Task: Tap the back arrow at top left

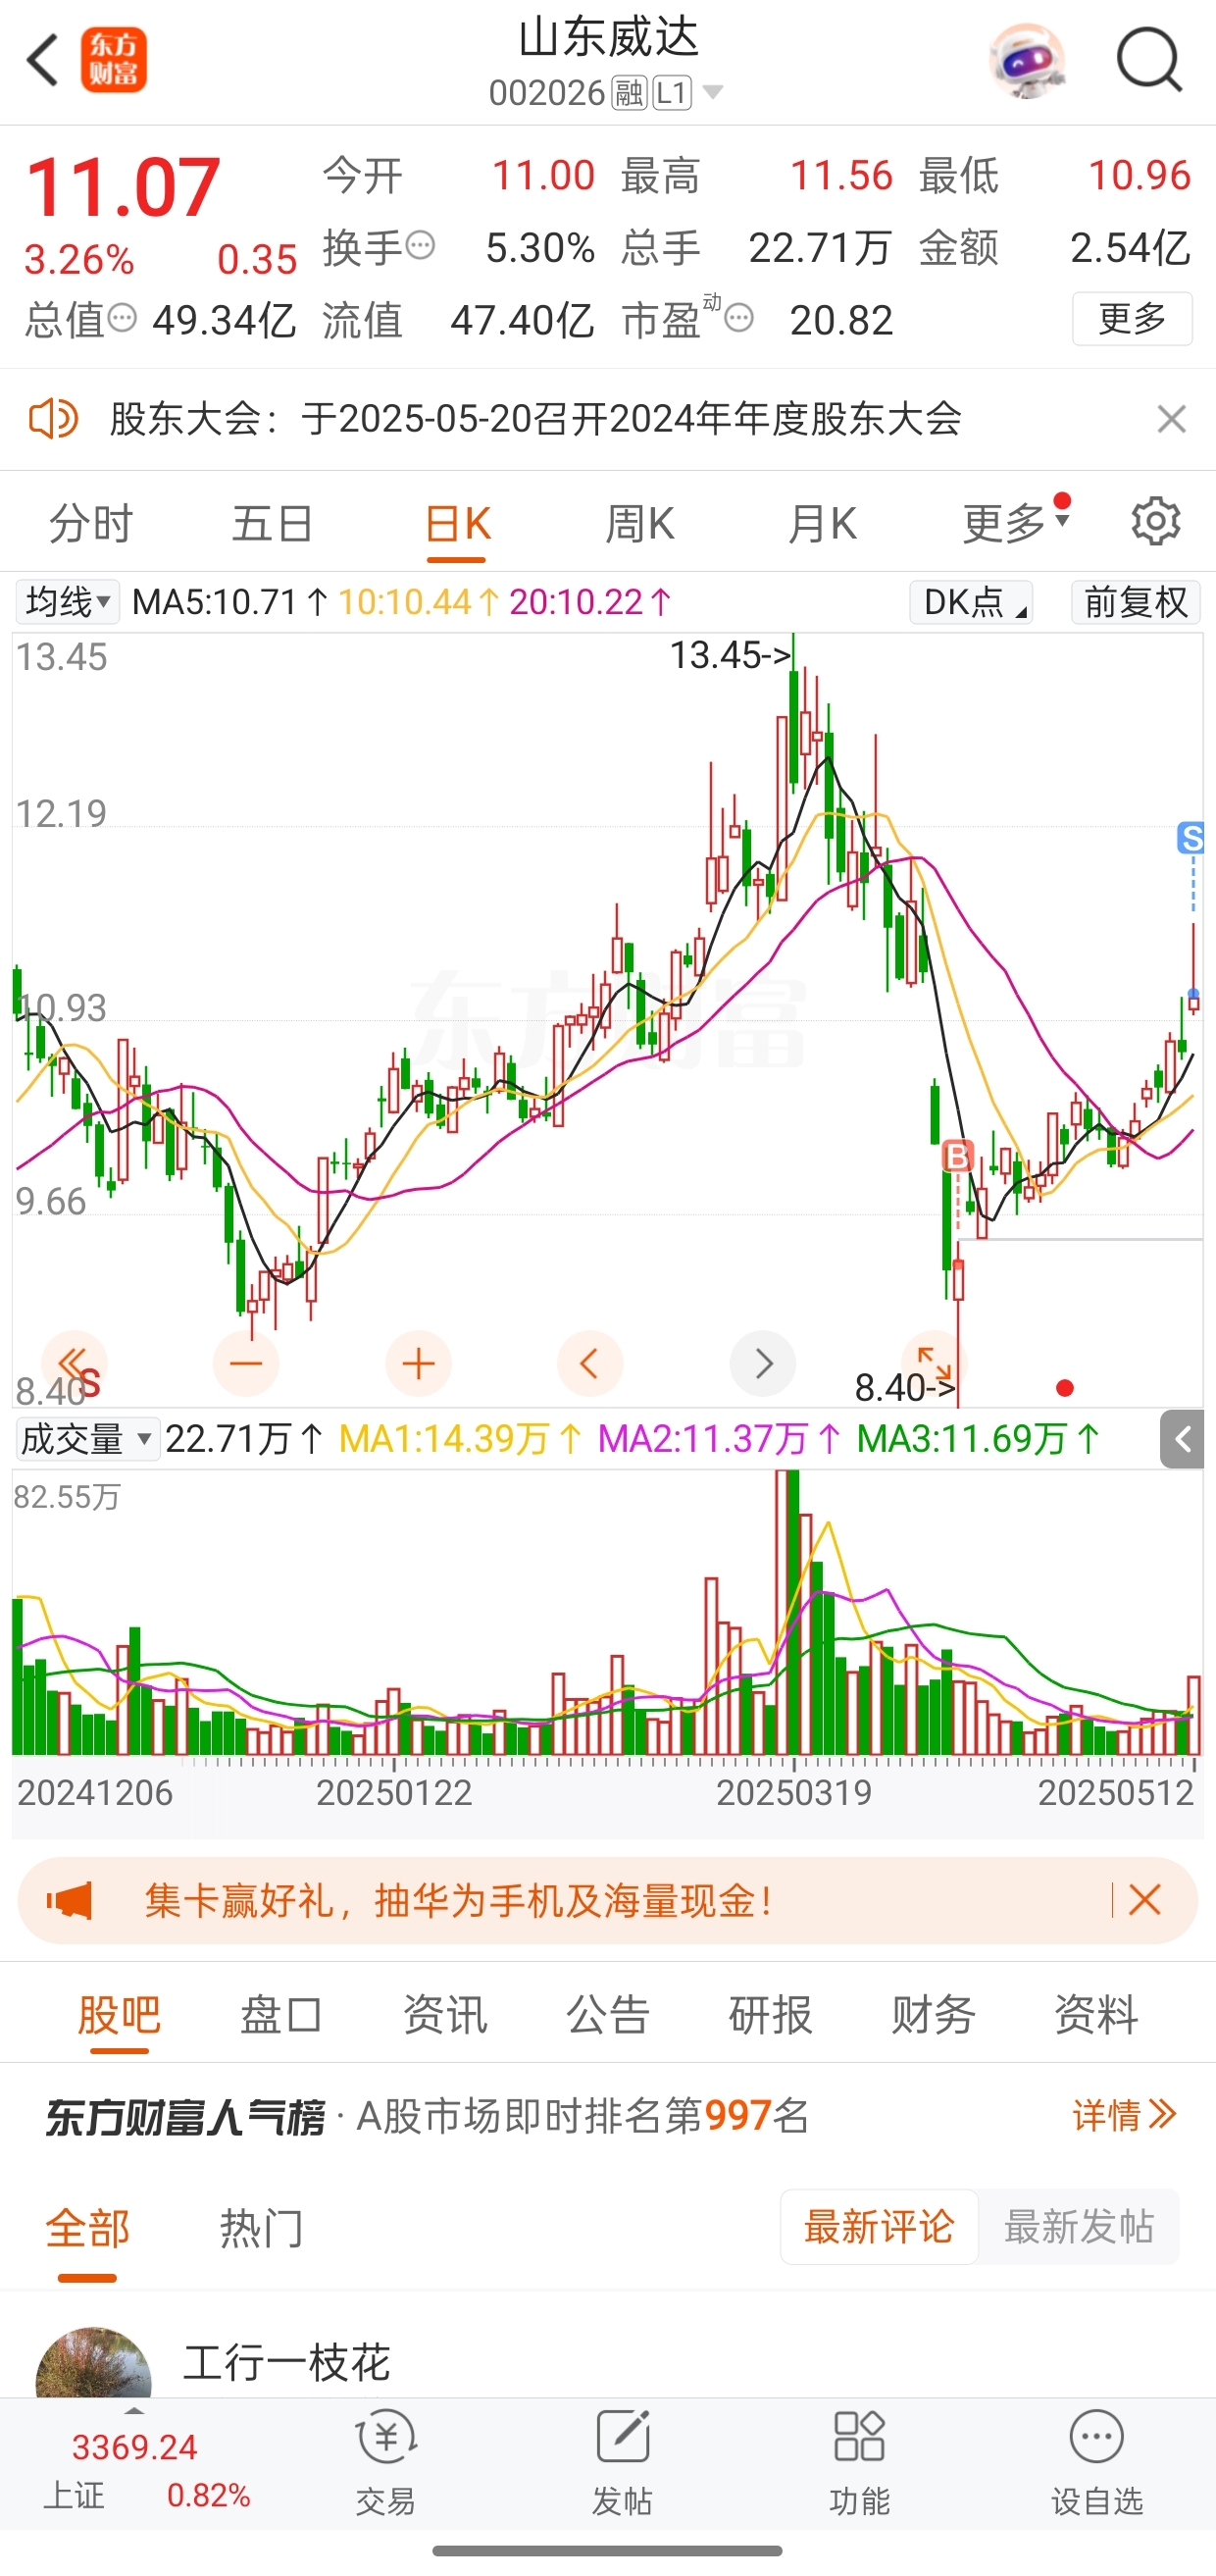Action: click(x=44, y=60)
